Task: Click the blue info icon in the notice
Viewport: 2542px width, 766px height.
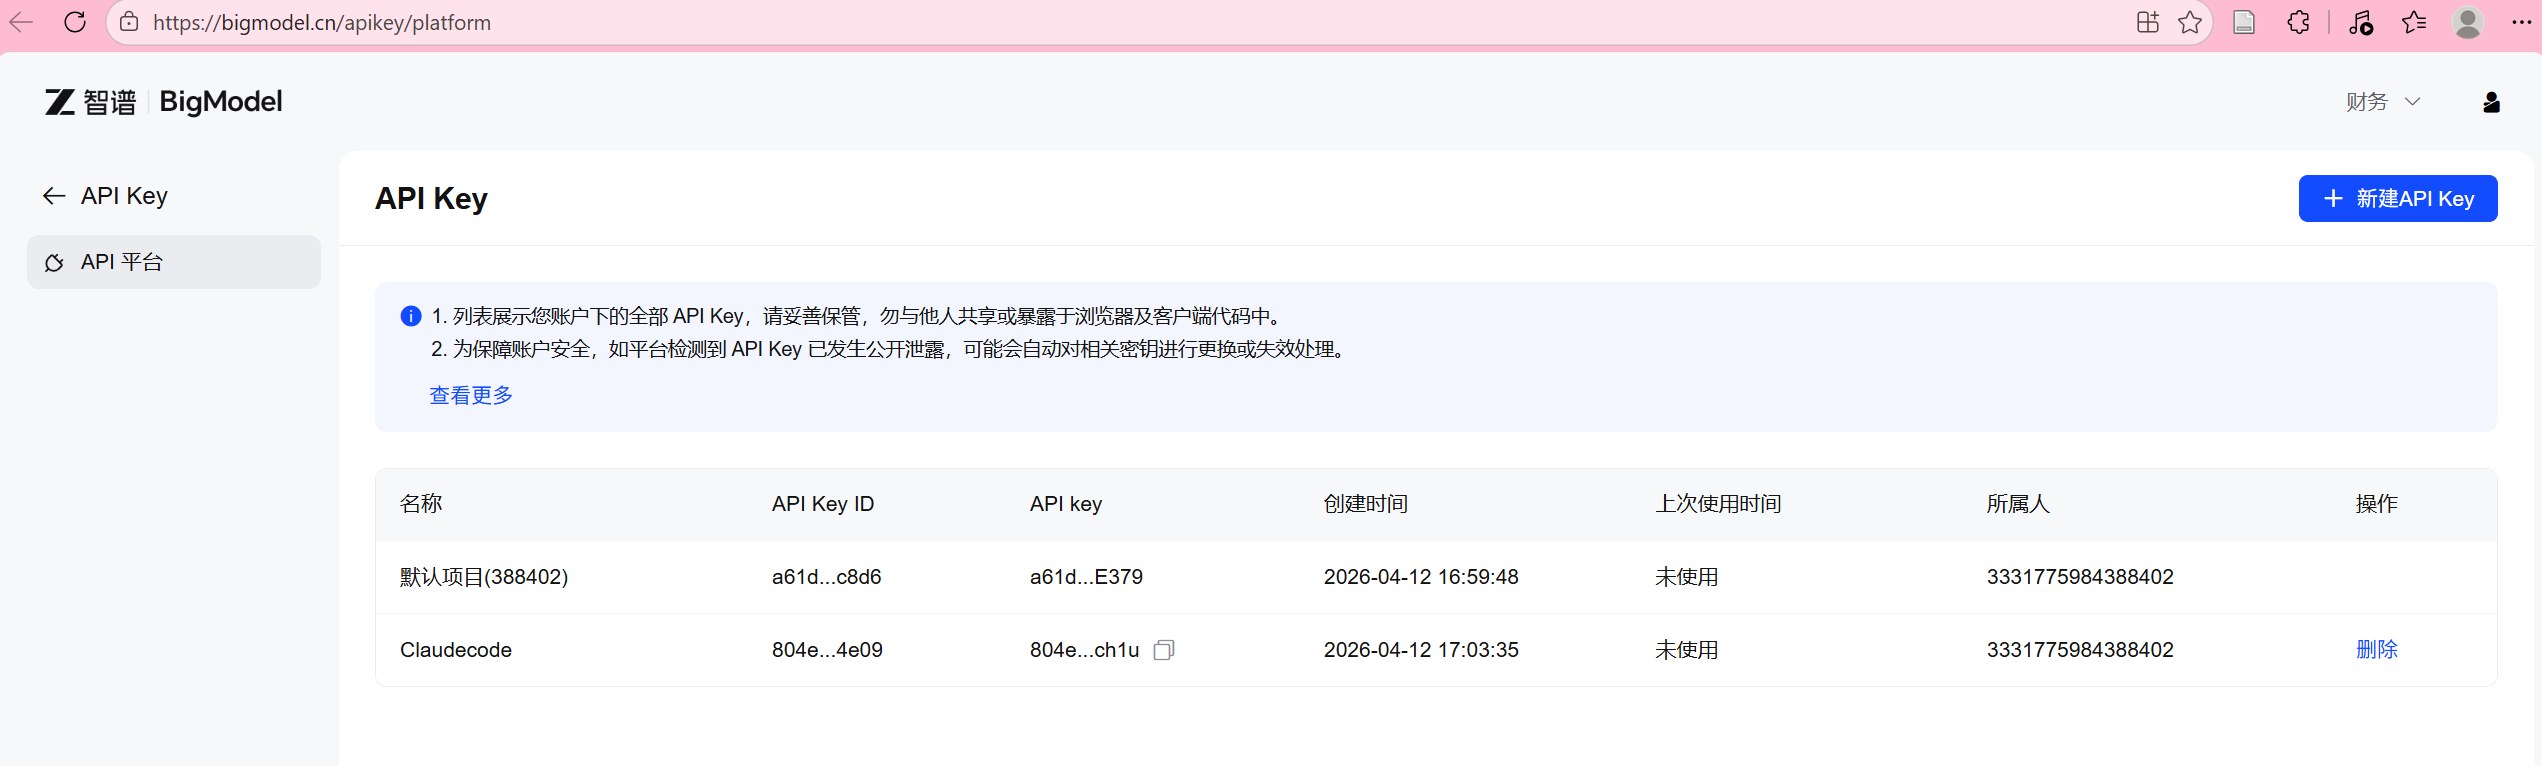Action: pos(411,316)
